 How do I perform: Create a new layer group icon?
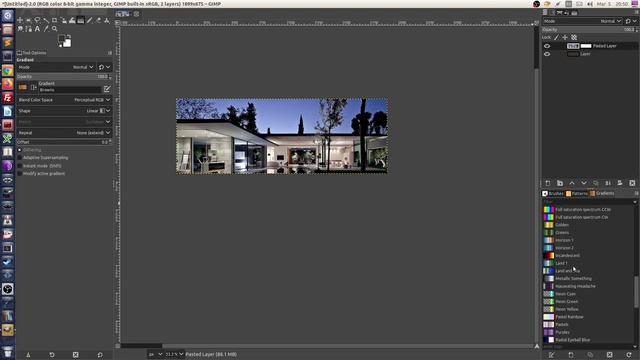560,183
